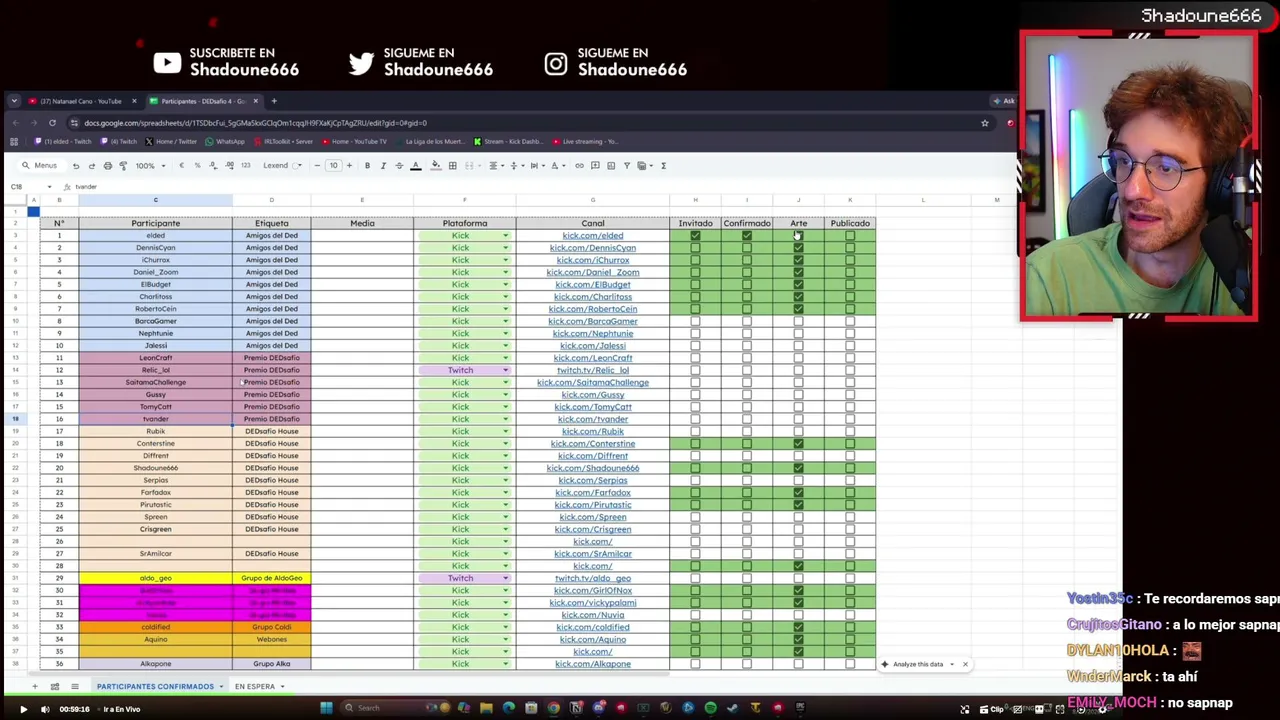Click the font size field
The image size is (1280, 720).
[333, 166]
